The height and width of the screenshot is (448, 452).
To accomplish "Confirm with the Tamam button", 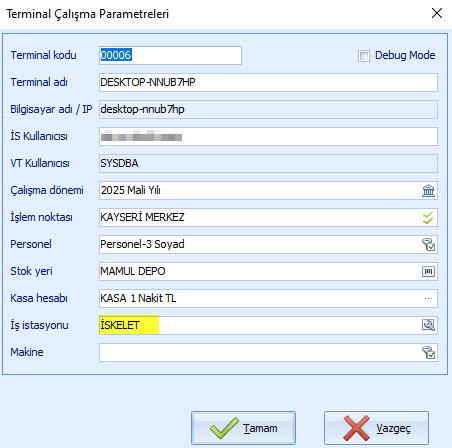I will [243, 428].
